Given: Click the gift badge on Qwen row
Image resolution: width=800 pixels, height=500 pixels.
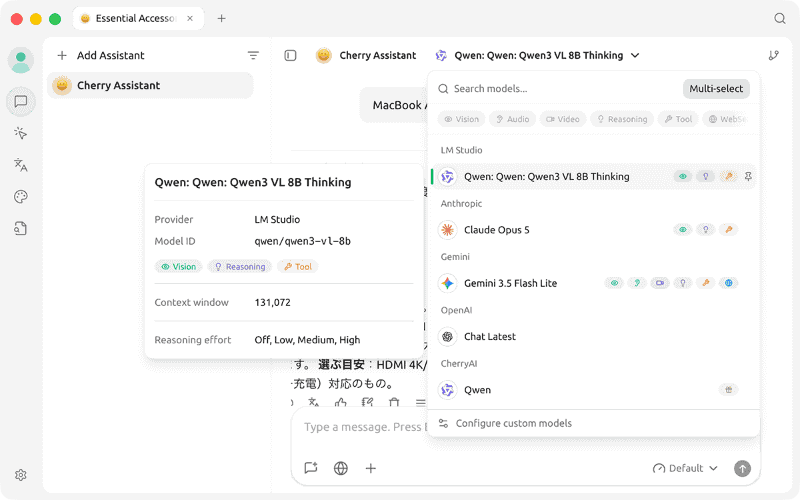Looking at the screenshot, I should pos(729,390).
